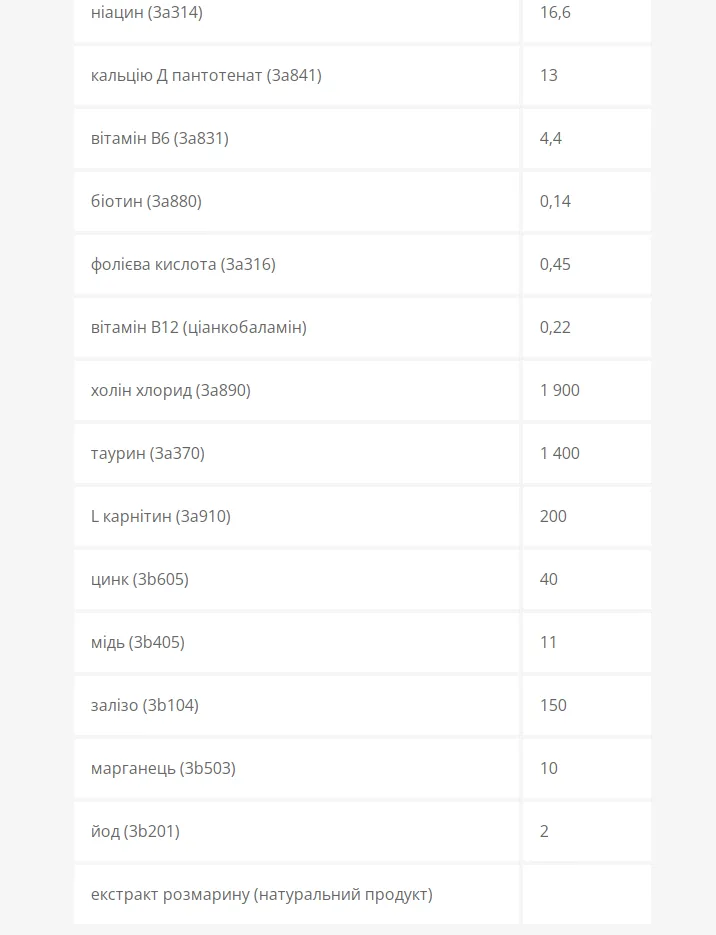Click the екстракт розмарину row text

[262, 894]
